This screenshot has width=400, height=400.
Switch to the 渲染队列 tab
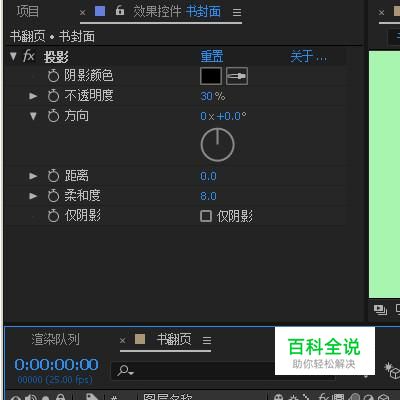pyautogui.click(x=55, y=339)
